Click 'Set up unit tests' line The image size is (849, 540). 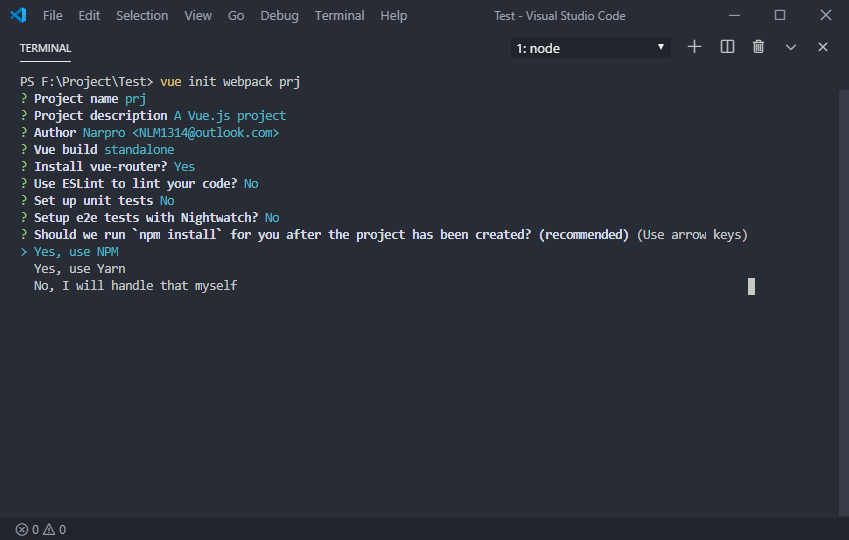click(97, 200)
